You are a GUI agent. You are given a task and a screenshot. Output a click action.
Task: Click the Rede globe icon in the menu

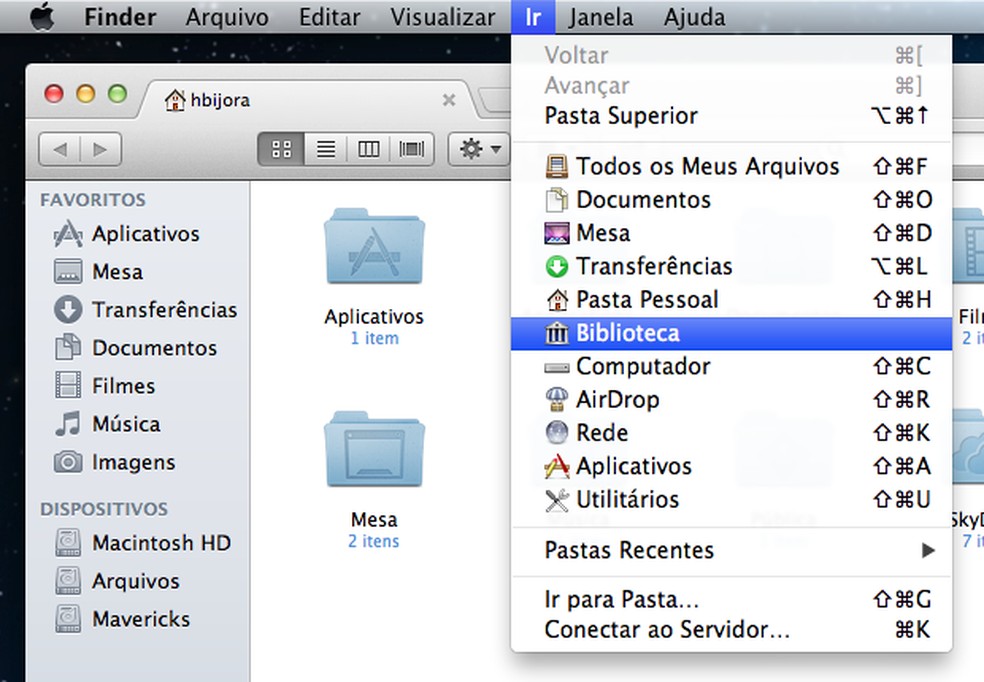557,433
